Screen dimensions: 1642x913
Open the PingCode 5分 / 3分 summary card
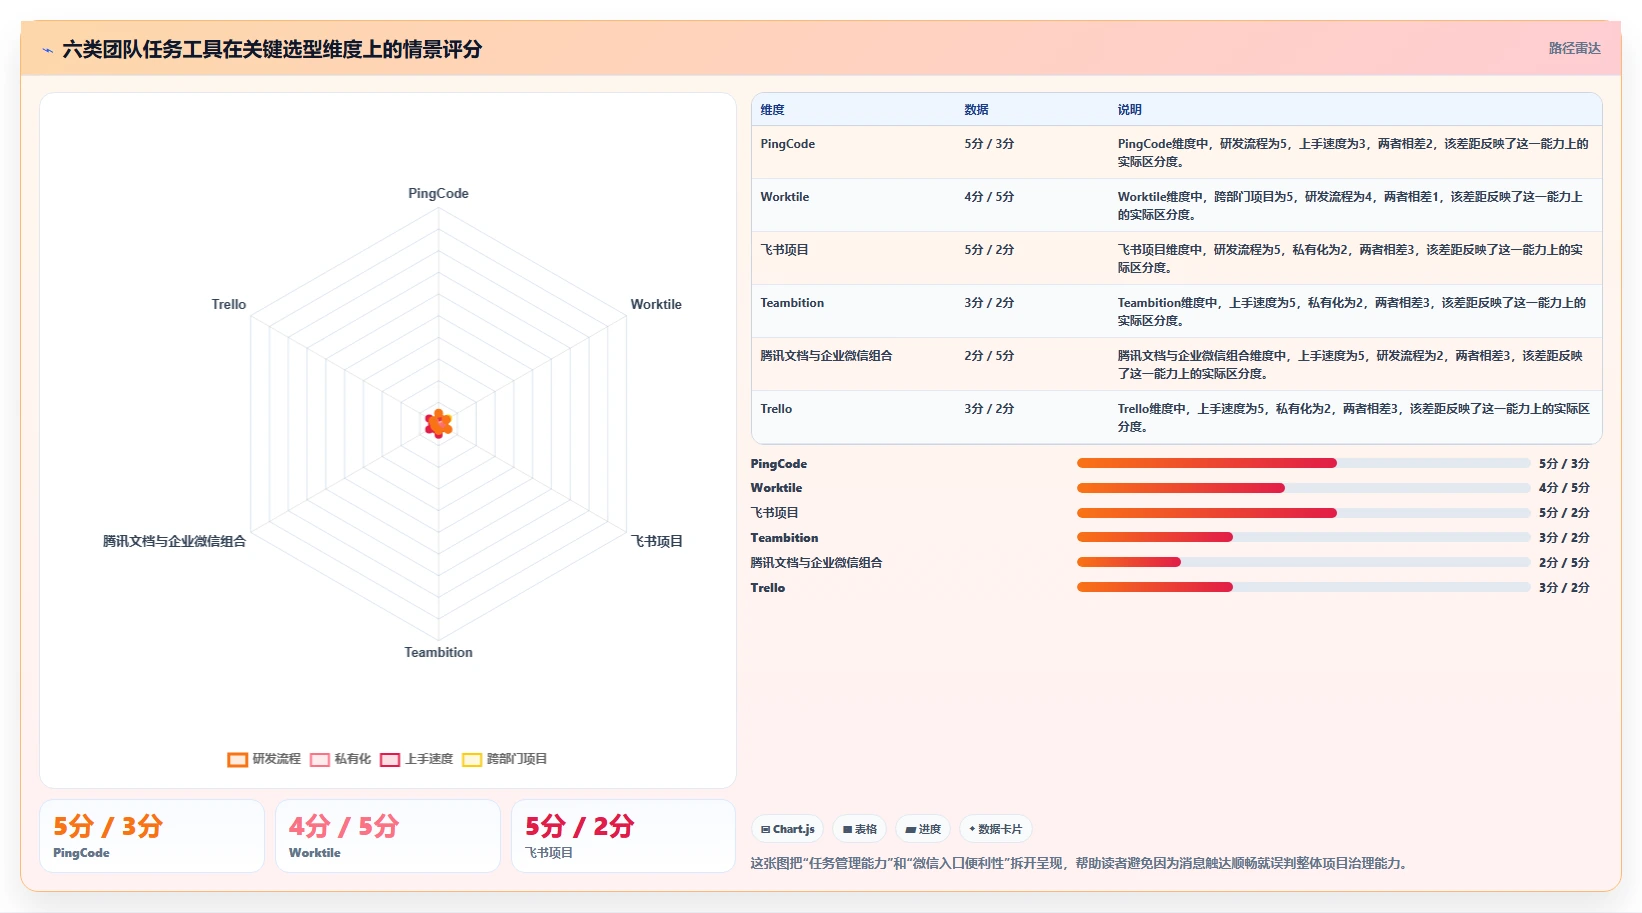pos(152,836)
